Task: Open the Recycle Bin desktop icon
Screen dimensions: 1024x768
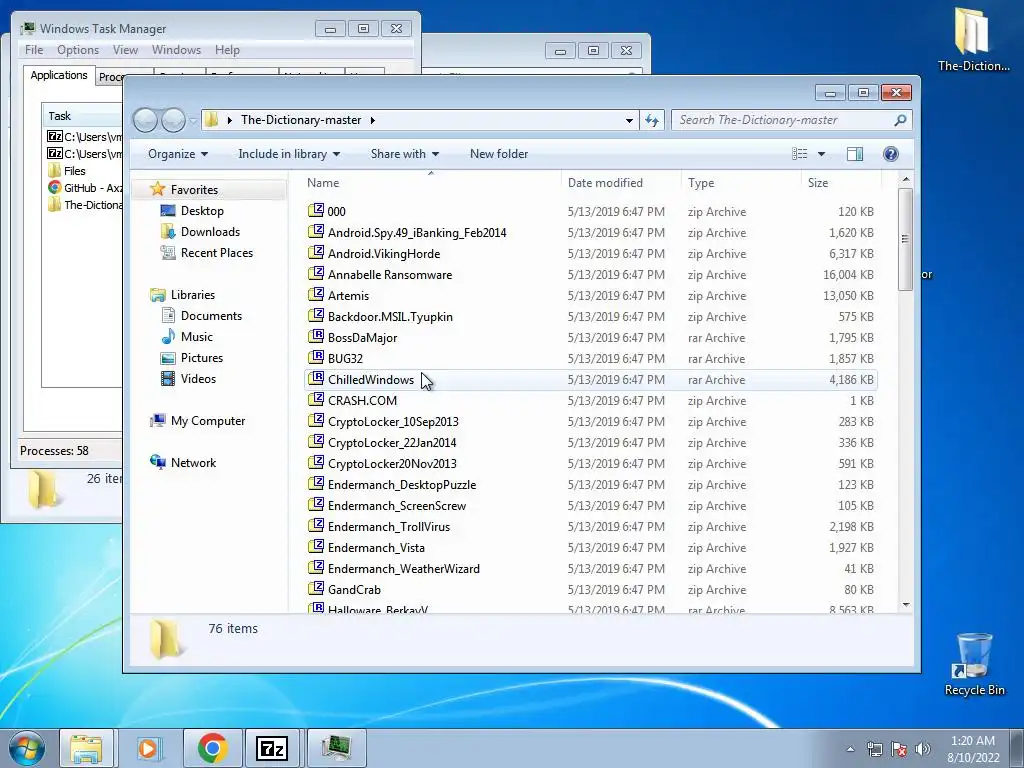Action: pyautogui.click(x=974, y=664)
